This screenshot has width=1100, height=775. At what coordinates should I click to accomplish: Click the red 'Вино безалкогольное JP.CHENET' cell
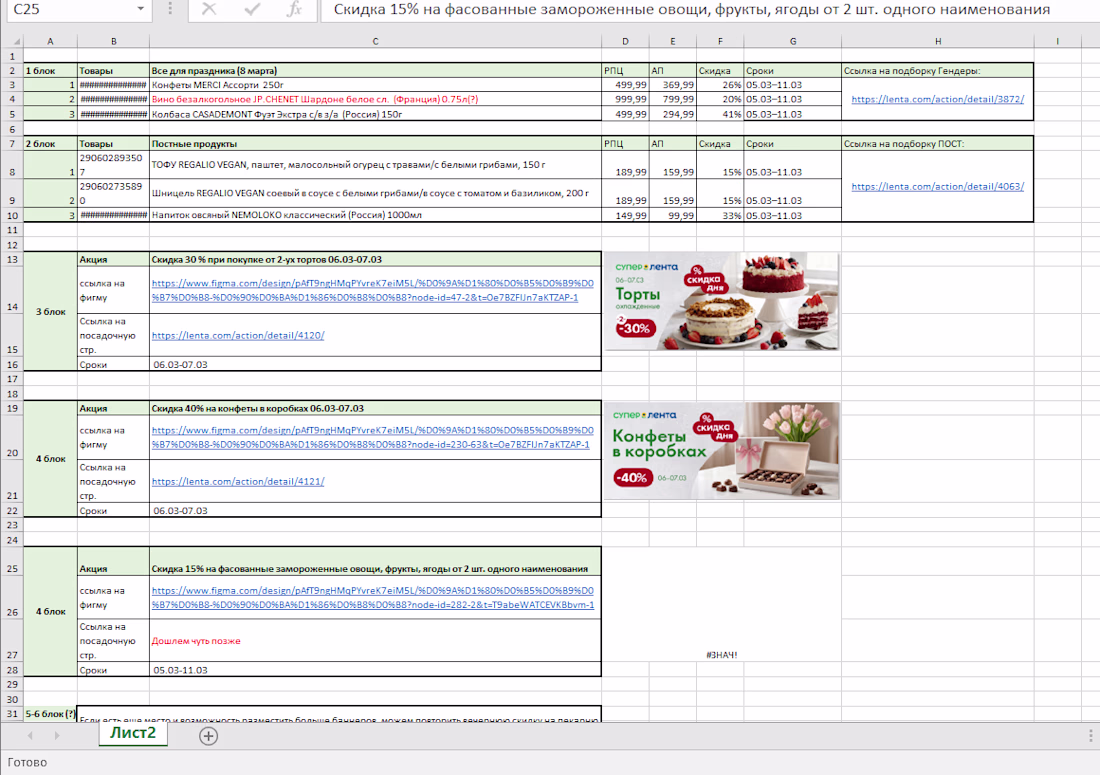375,100
